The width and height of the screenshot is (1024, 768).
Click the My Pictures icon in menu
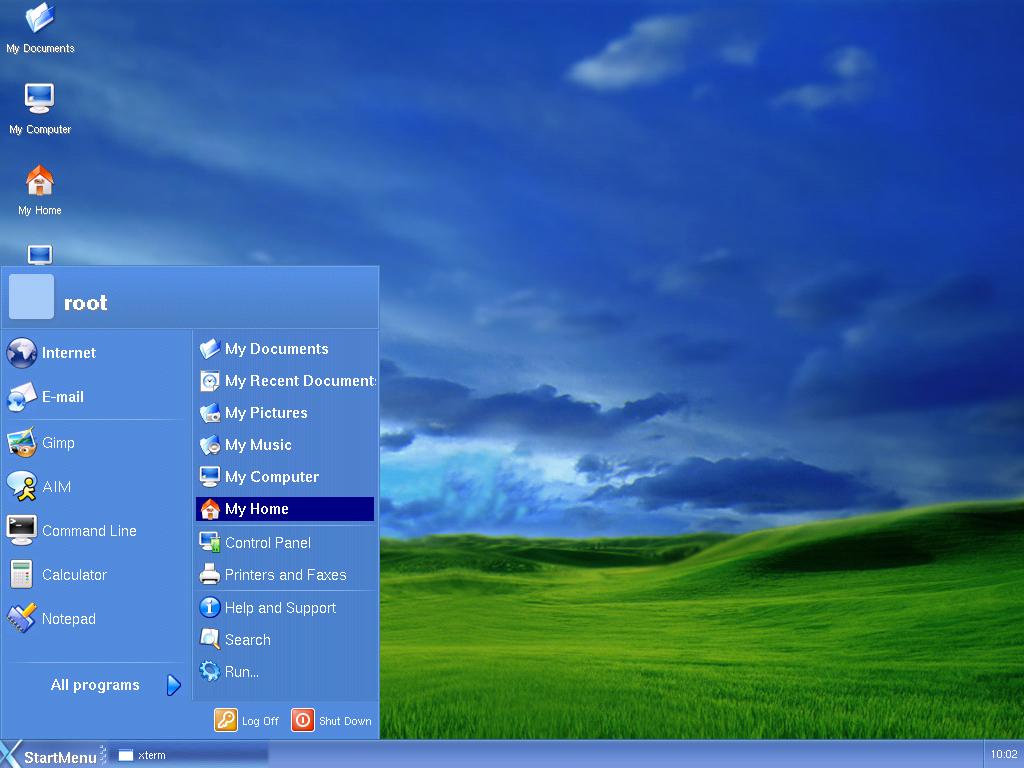pos(210,413)
